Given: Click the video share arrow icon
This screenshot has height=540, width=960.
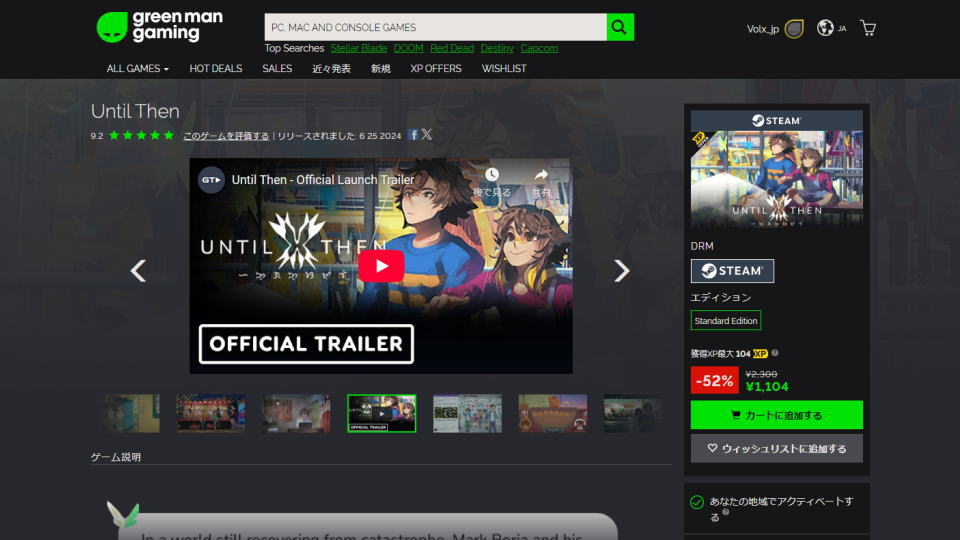Looking at the screenshot, I should pyautogui.click(x=541, y=175).
